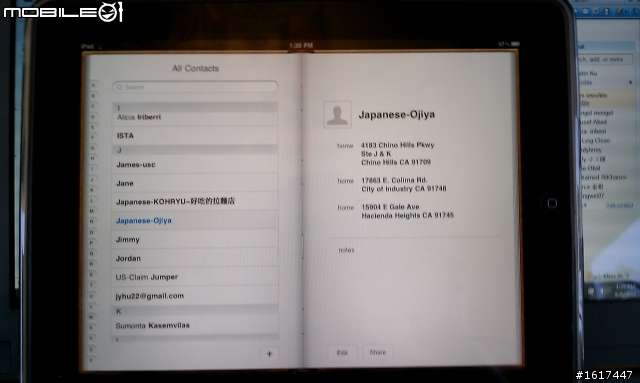Tap the 4183 Chino Hills Pkwy address
The width and height of the screenshot is (640, 383).
(x=397, y=154)
